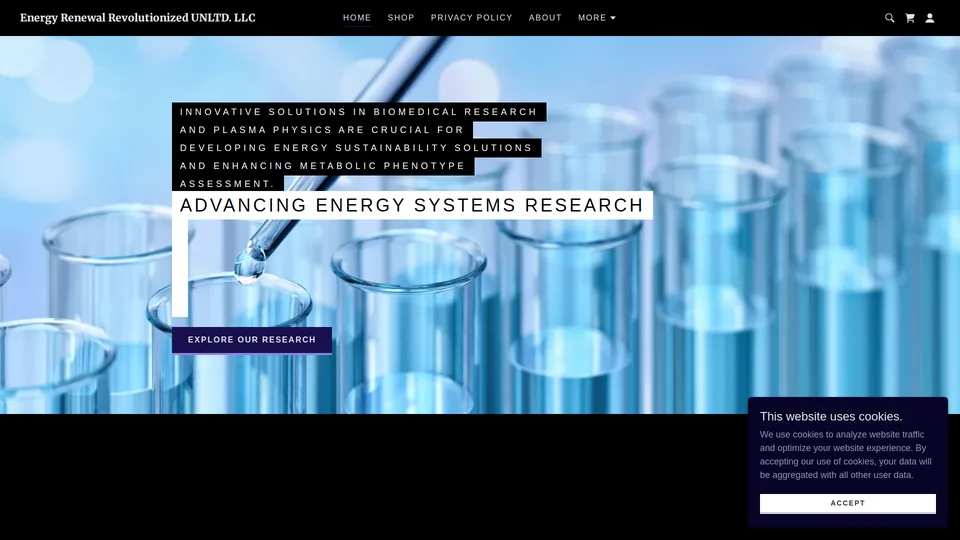This screenshot has height=540, width=960.
Task: Click the 'This website uses cookies.' heading
Action: click(x=831, y=416)
